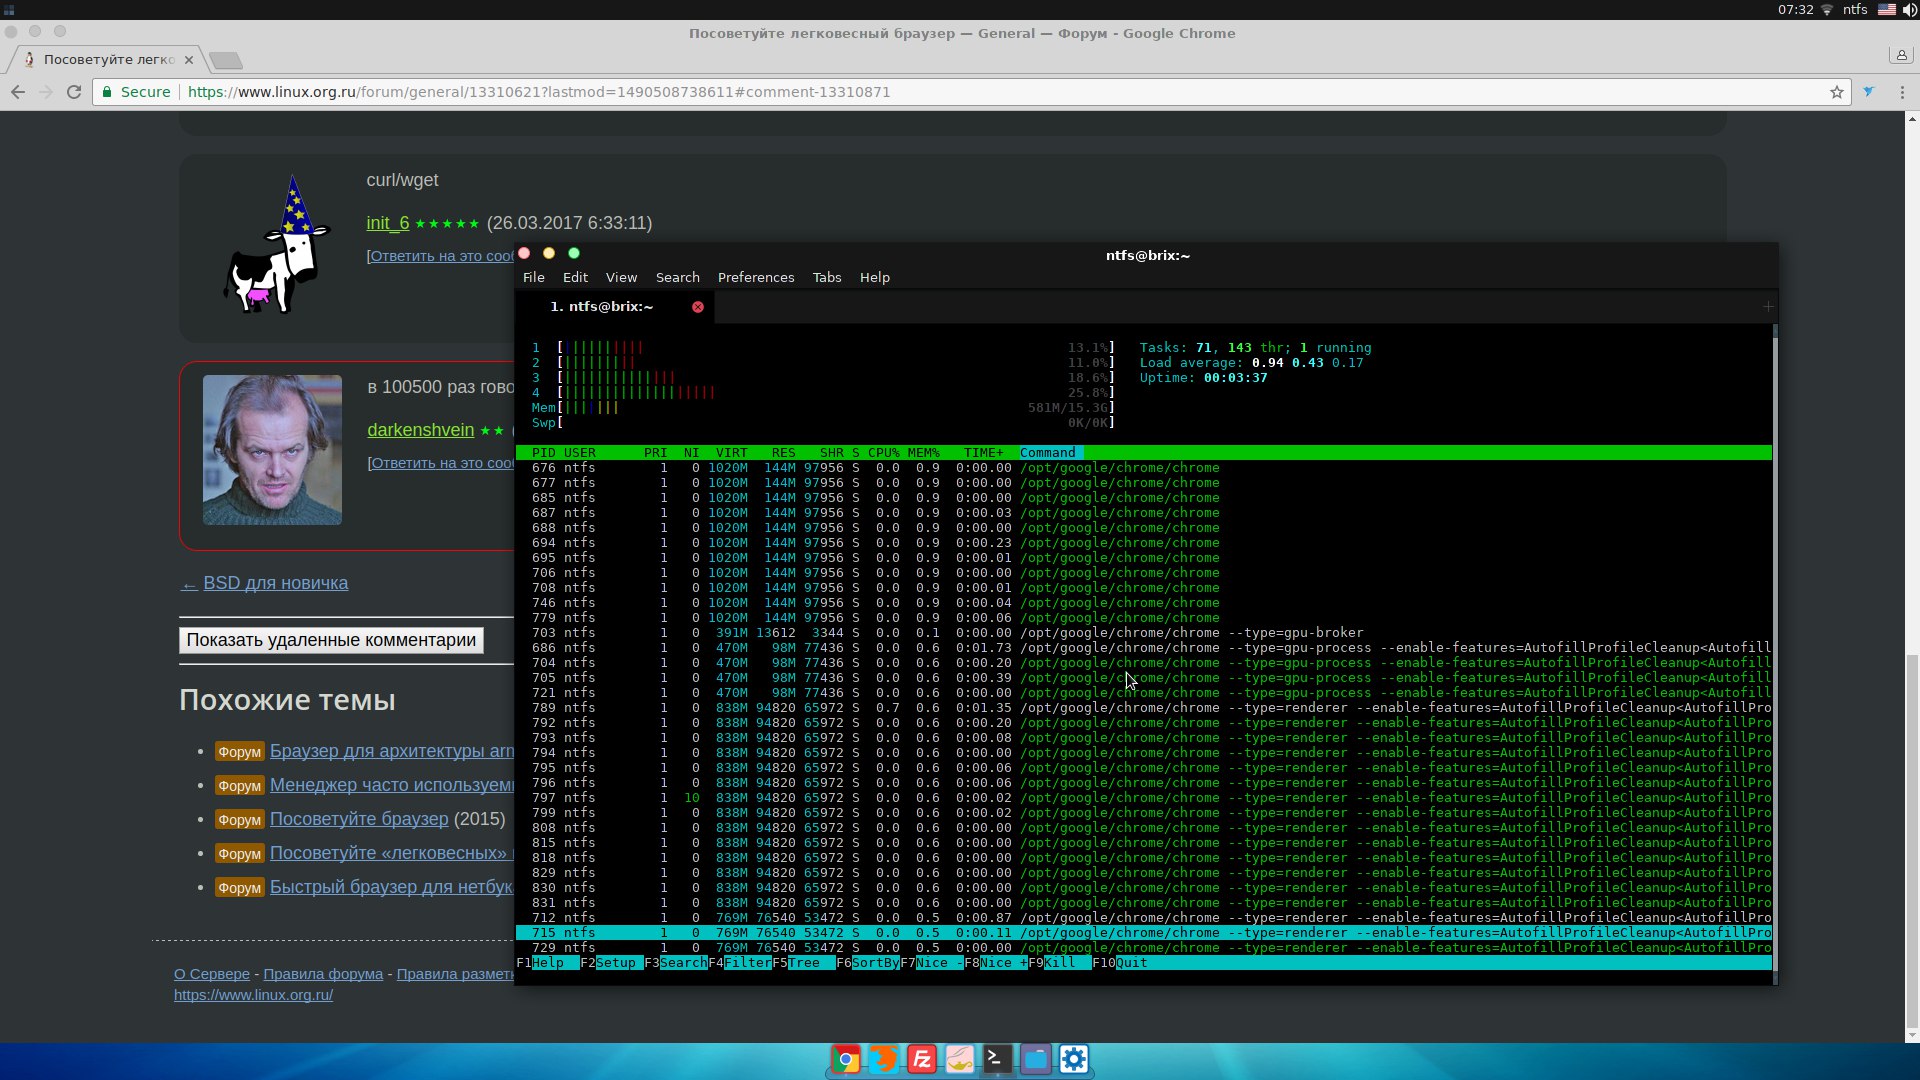Open system settings gear in the dock

(x=1073, y=1059)
